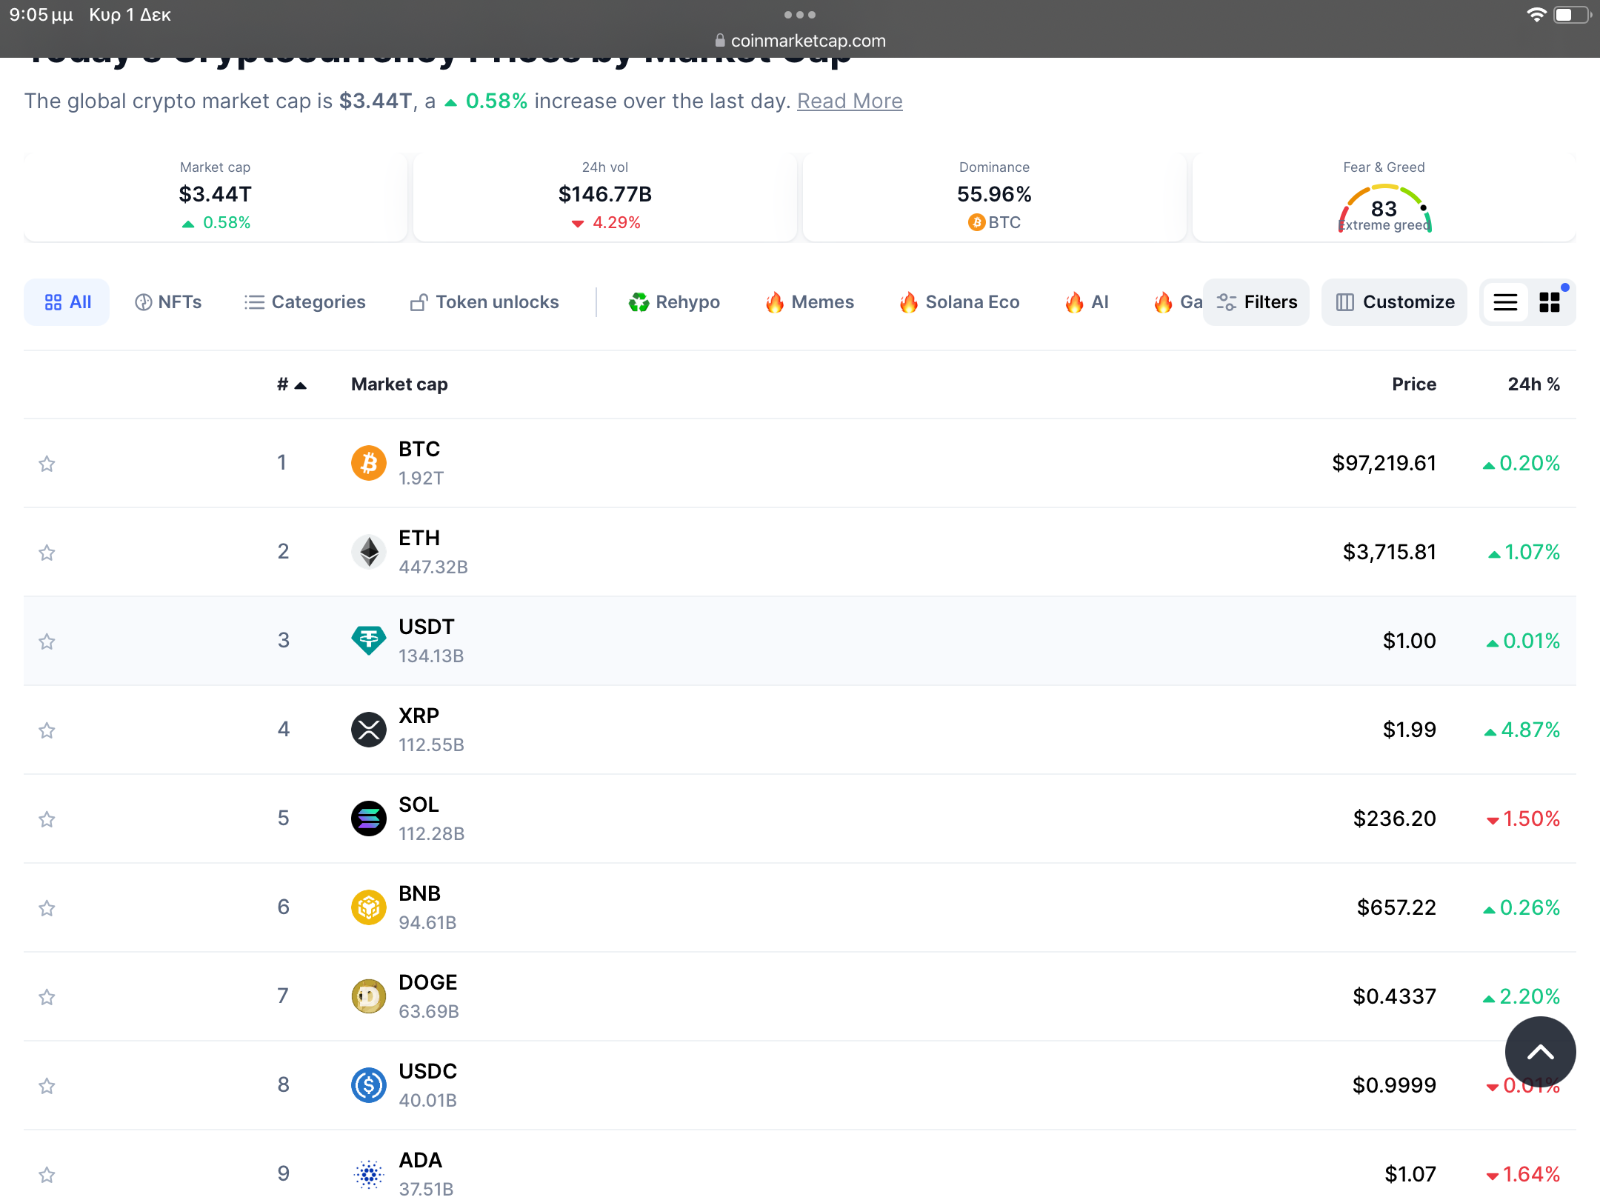Open the Solana coin logo
This screenshot has width=1600, height=1200.
tap(369, 819)
